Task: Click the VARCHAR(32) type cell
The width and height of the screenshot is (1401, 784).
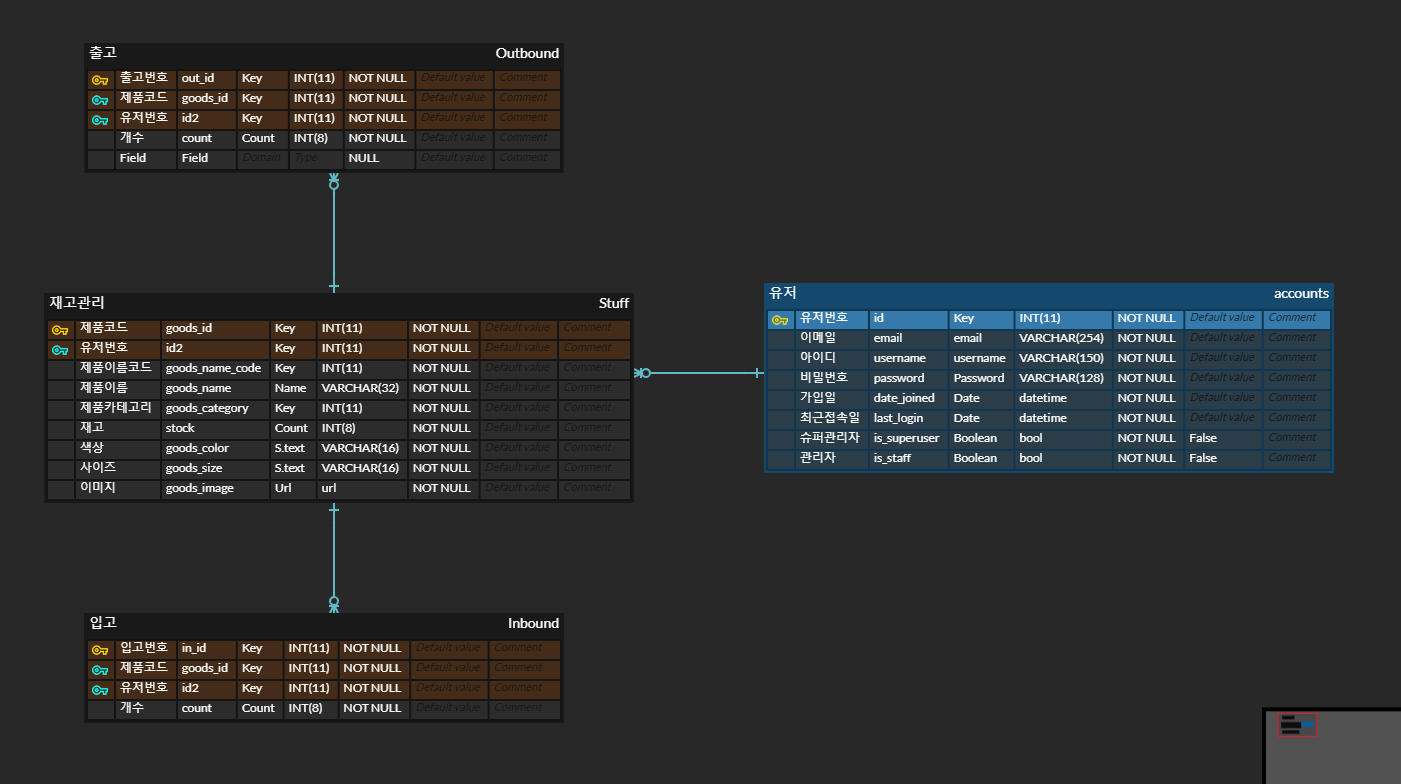Action: [x=362, y=388]
